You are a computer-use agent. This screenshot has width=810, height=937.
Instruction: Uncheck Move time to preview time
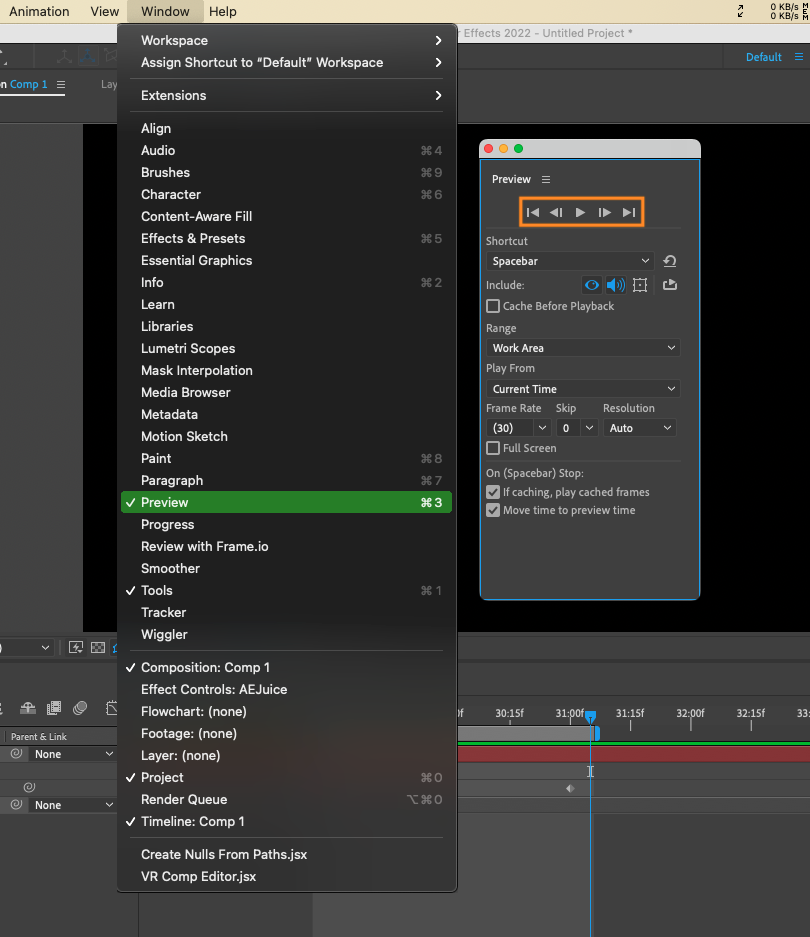(493, 510)
